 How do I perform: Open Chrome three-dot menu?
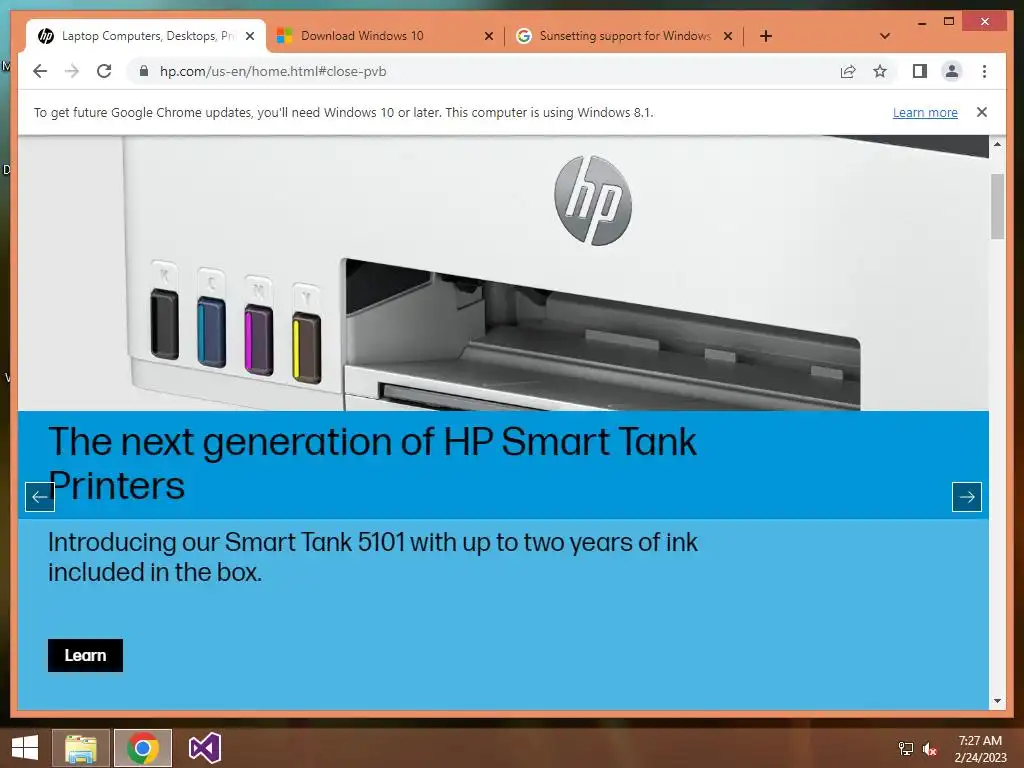(984, 71)
